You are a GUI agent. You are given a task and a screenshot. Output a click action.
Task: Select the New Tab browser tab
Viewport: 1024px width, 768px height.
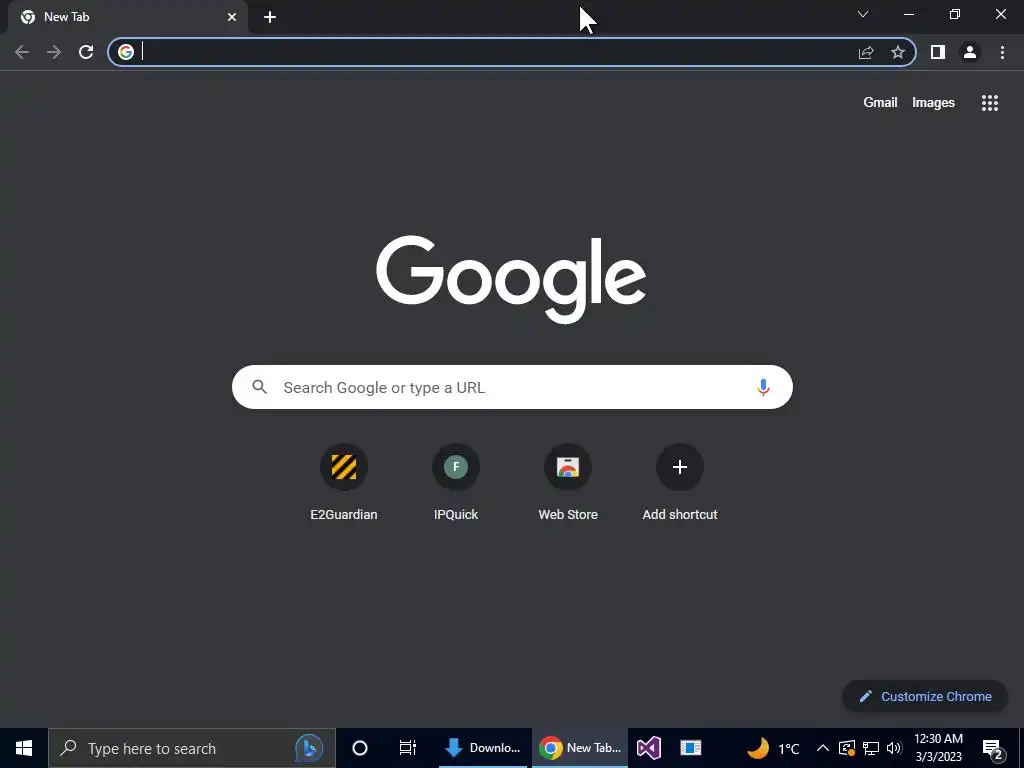128,17
